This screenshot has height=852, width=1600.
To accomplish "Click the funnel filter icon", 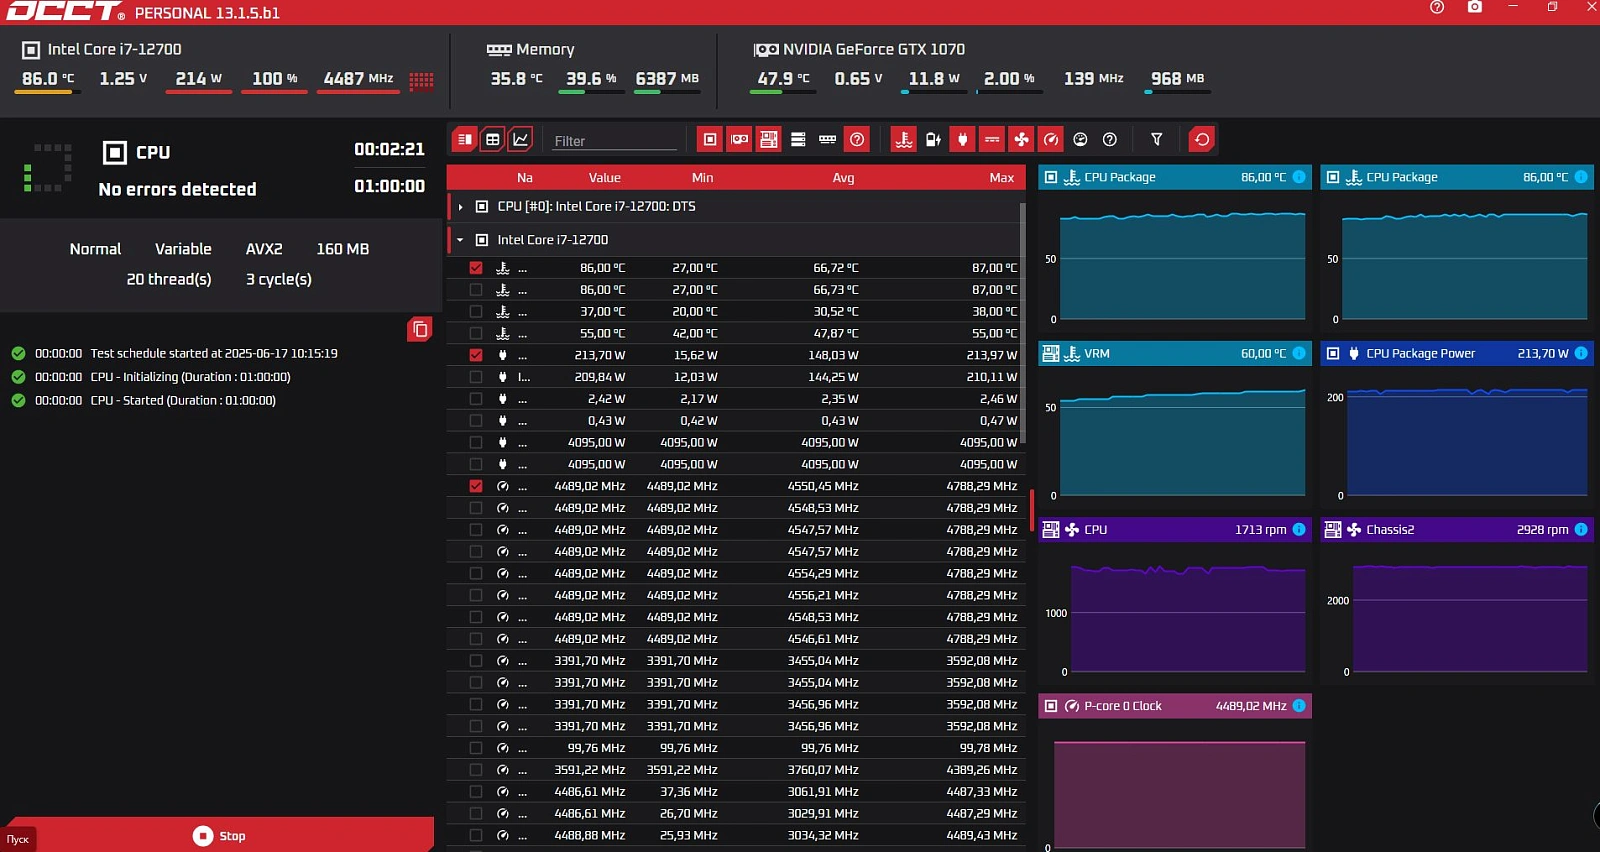I will tap(1157, 140).
